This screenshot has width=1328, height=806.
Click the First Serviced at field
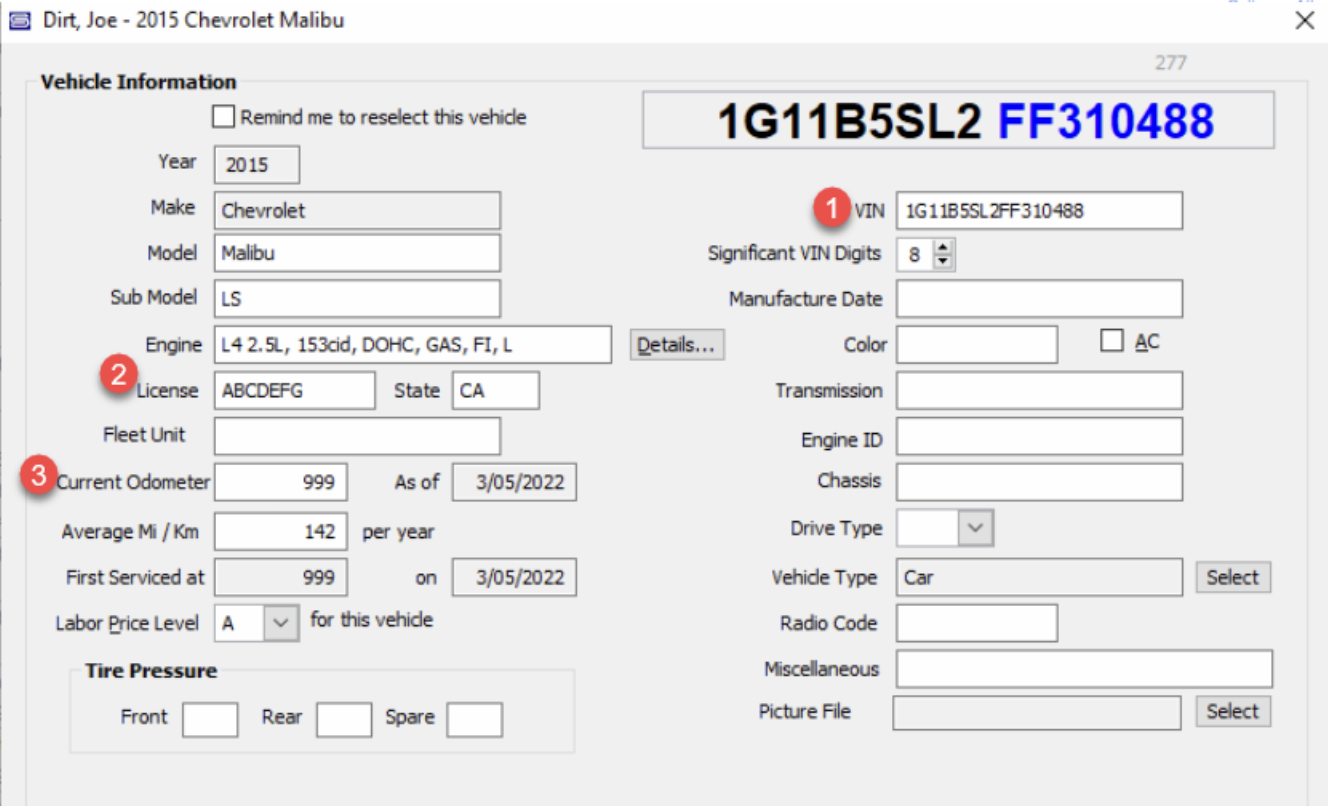[281, 577]
